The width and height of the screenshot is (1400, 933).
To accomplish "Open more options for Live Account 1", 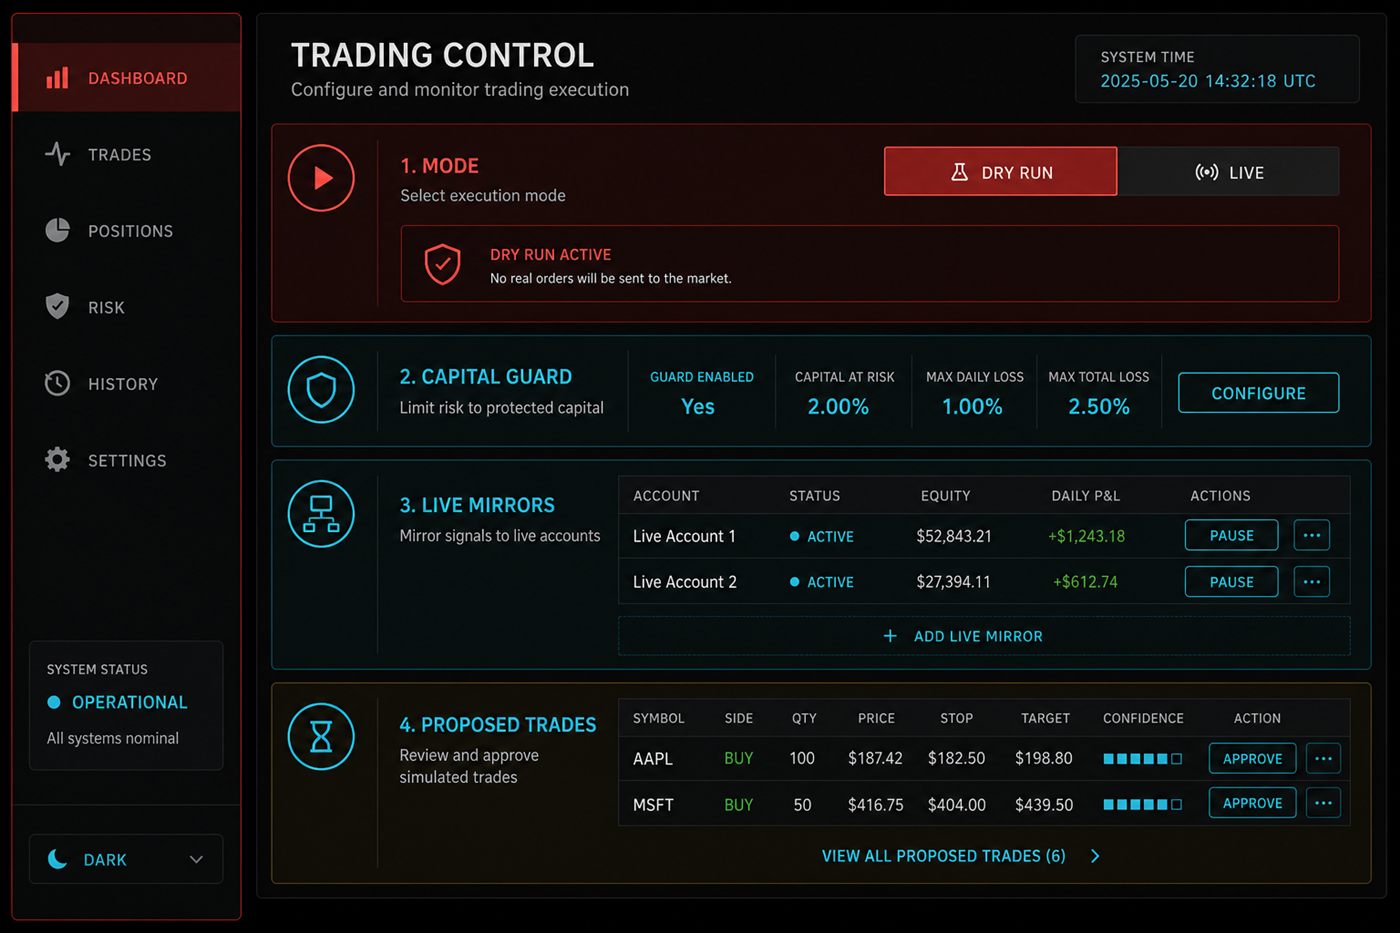I will point(1312,535).
